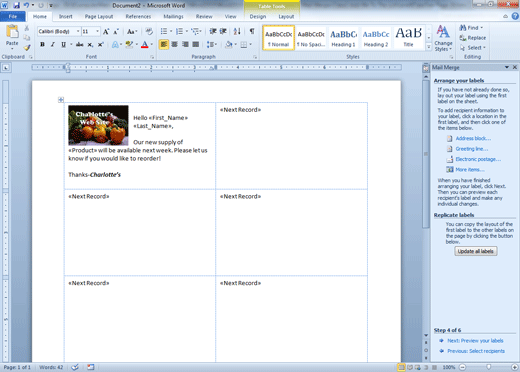Toggle Subscript formatting
Viewport: 520px width, 372px height.
tap(90, 44)
